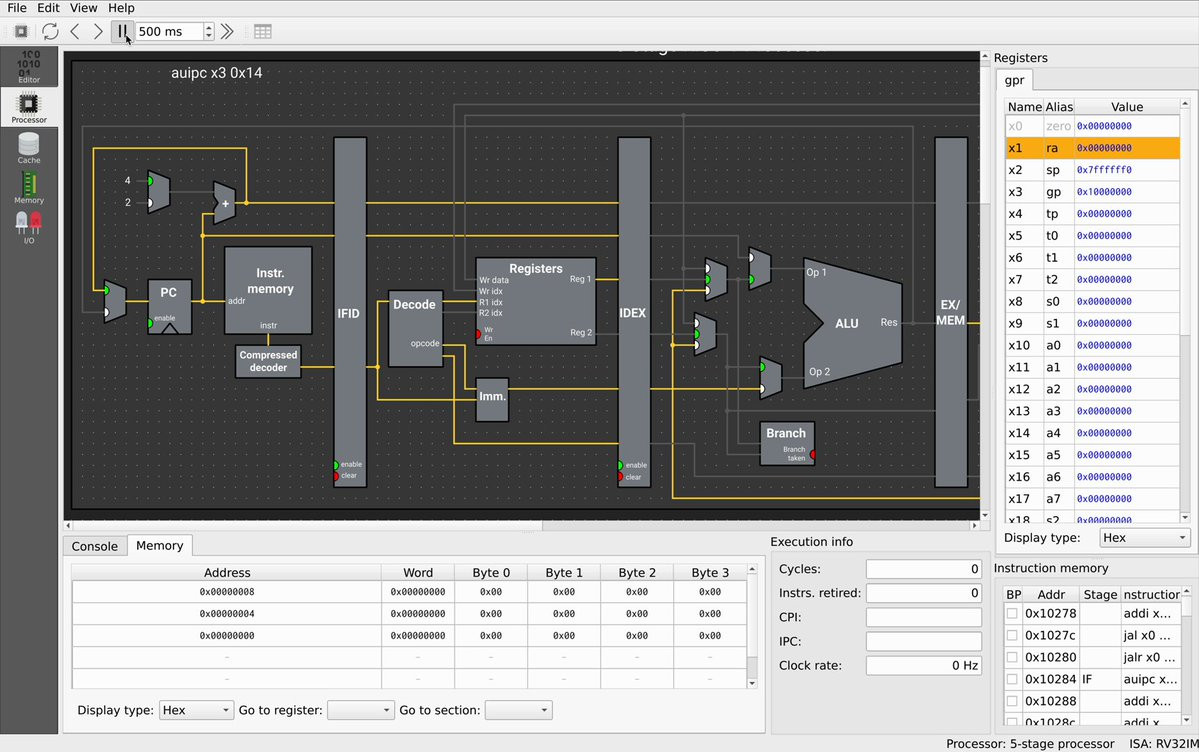
Task: Open the Registers display type dropdown
Action: click(1144, 538)
